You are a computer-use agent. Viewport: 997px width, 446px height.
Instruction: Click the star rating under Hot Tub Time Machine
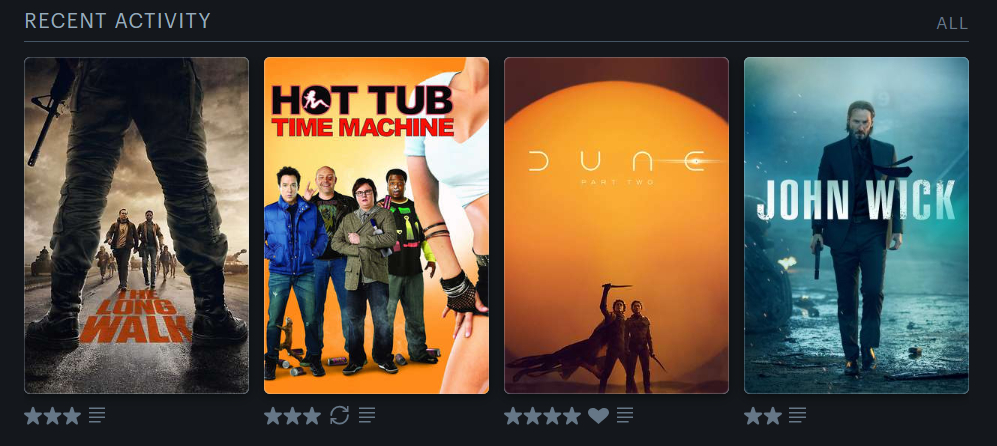coord(292,415)
